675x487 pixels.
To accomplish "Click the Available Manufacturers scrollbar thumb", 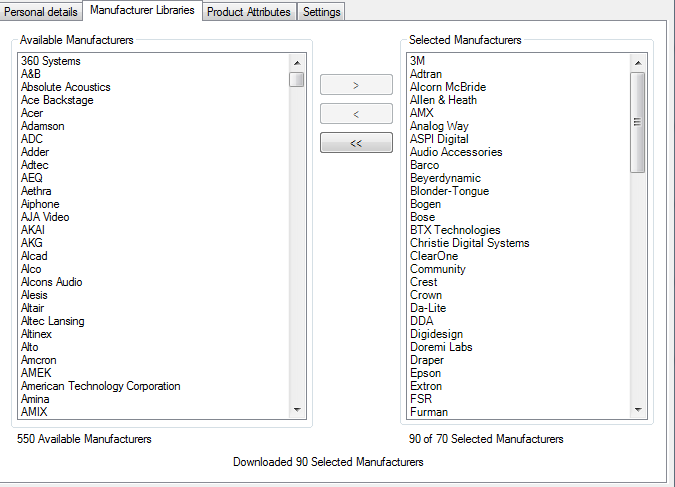I will pos(297,79).
